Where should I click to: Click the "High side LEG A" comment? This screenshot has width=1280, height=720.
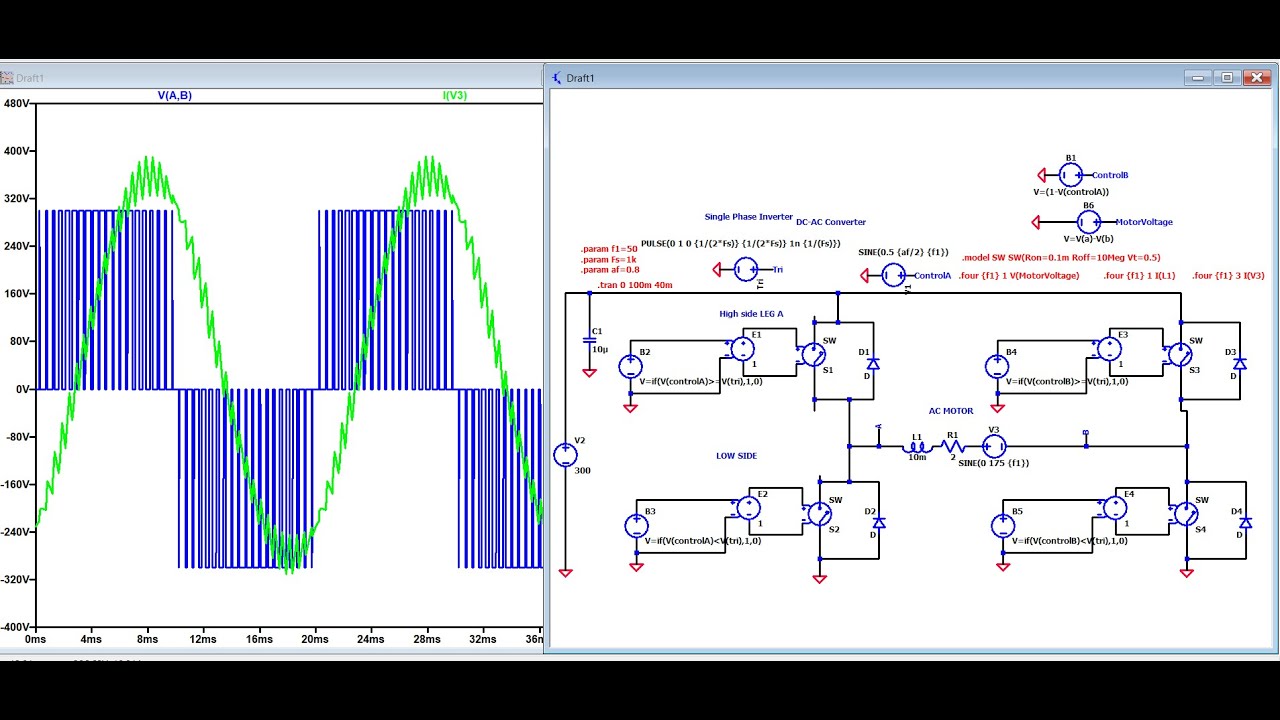tap(751, 314)
